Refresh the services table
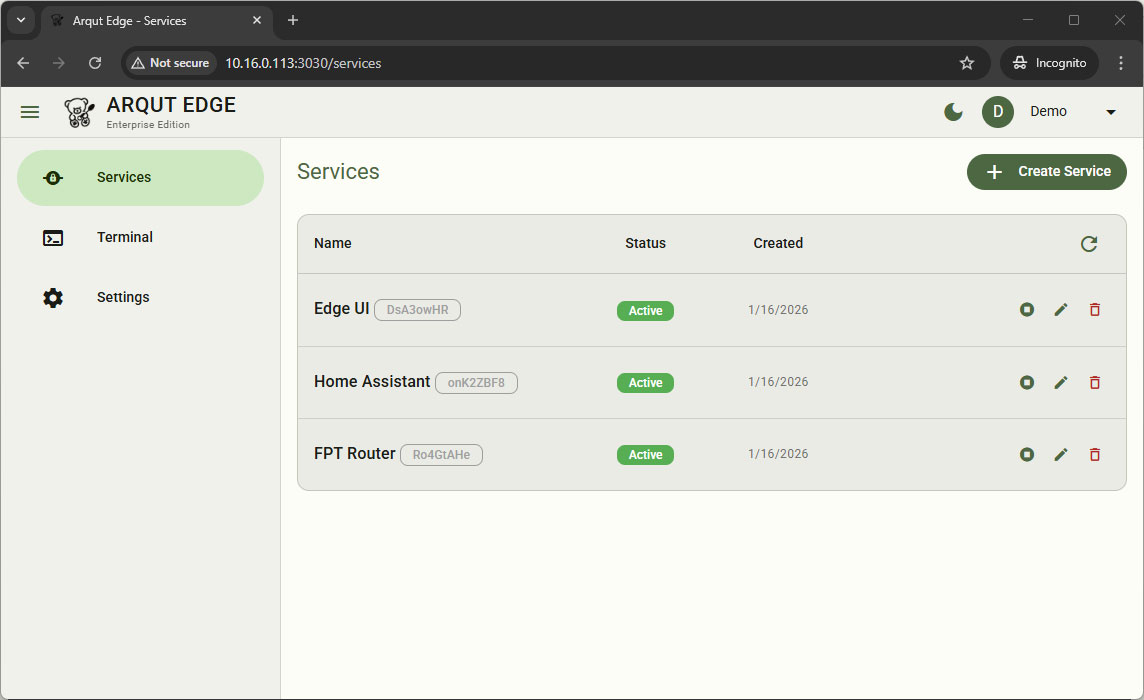Screen dimensions: 1144x700 tap(1089, 244)
